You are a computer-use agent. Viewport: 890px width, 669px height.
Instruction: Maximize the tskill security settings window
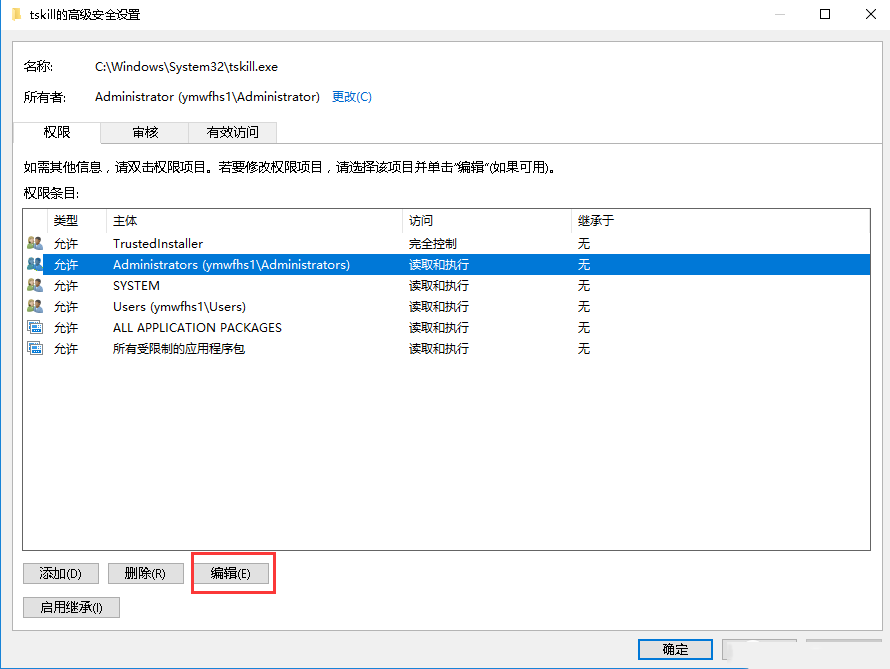[x=825, y=14]
